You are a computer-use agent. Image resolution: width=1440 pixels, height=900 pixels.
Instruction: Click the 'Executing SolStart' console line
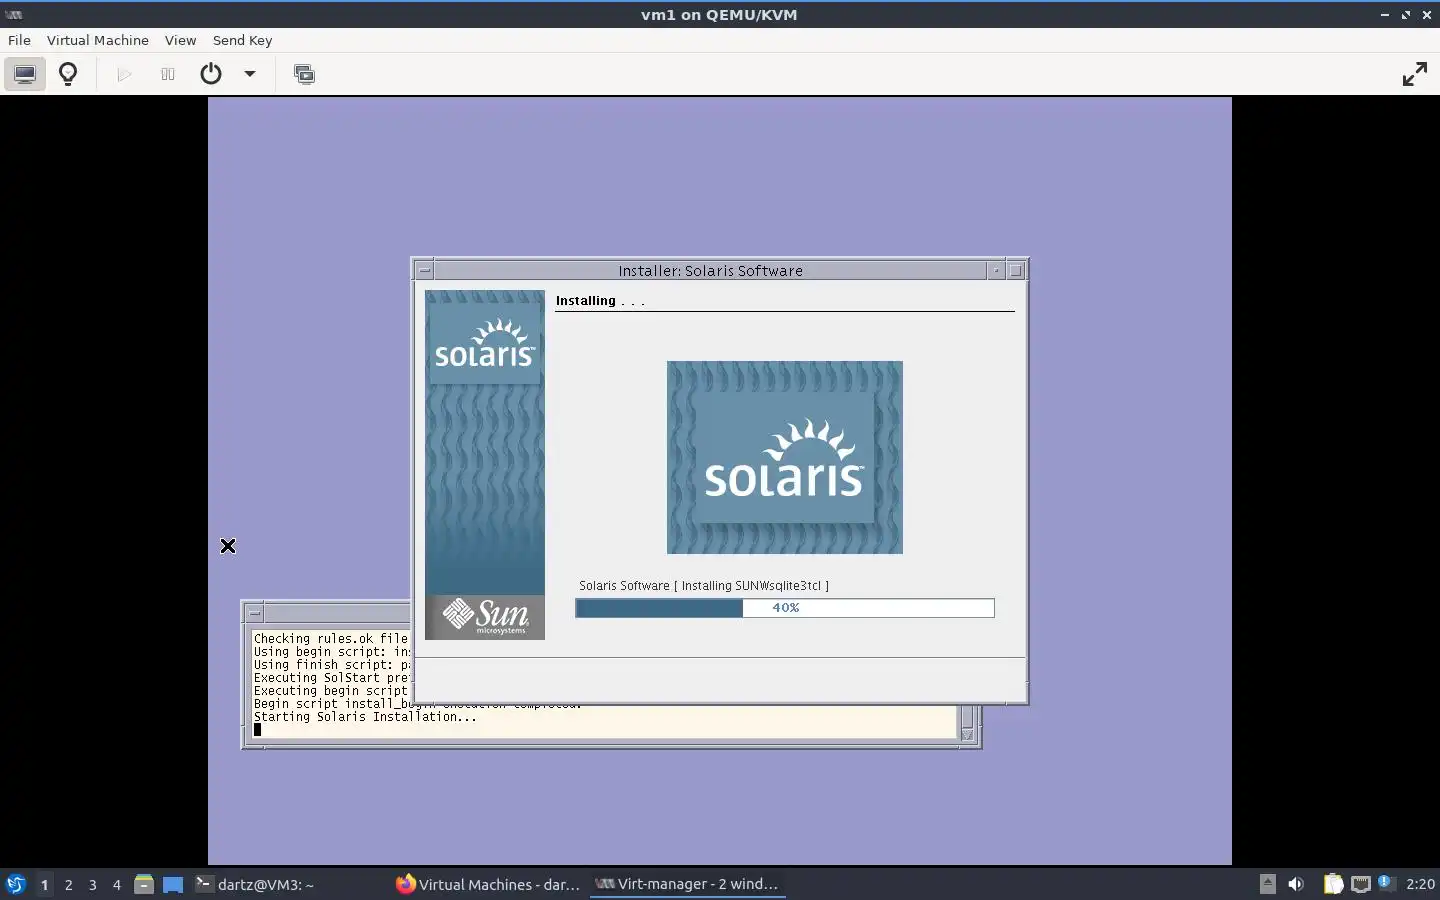tap(331, 677)
